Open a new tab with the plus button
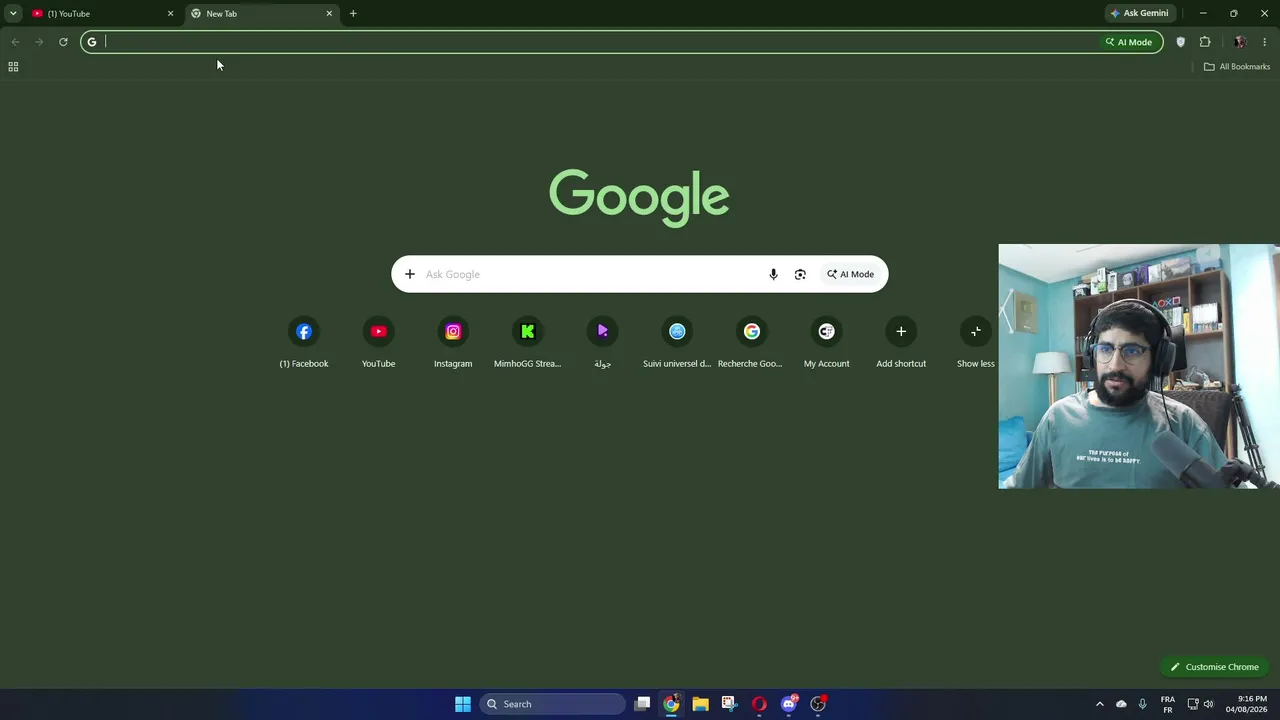This screenshot has width=1280, height=720. tap(353, 13)
